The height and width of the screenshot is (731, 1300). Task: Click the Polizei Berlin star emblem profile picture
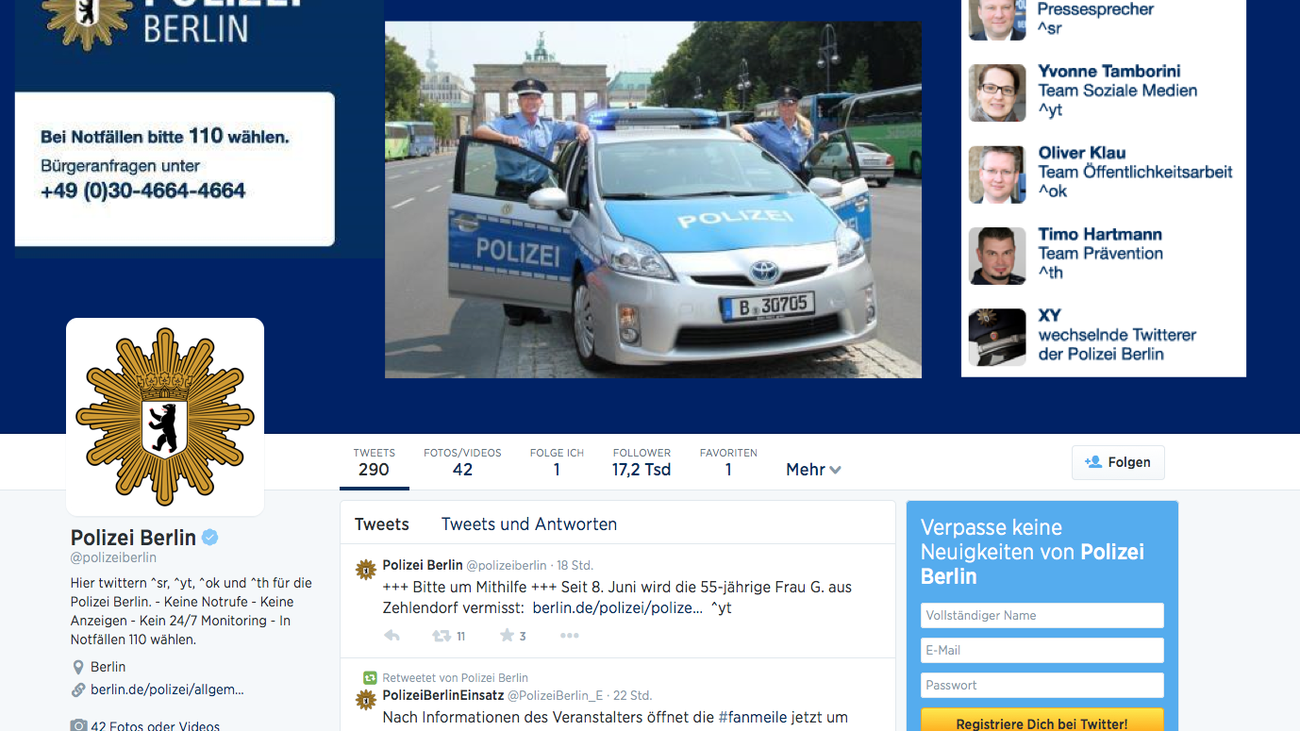tap(165, 417)
